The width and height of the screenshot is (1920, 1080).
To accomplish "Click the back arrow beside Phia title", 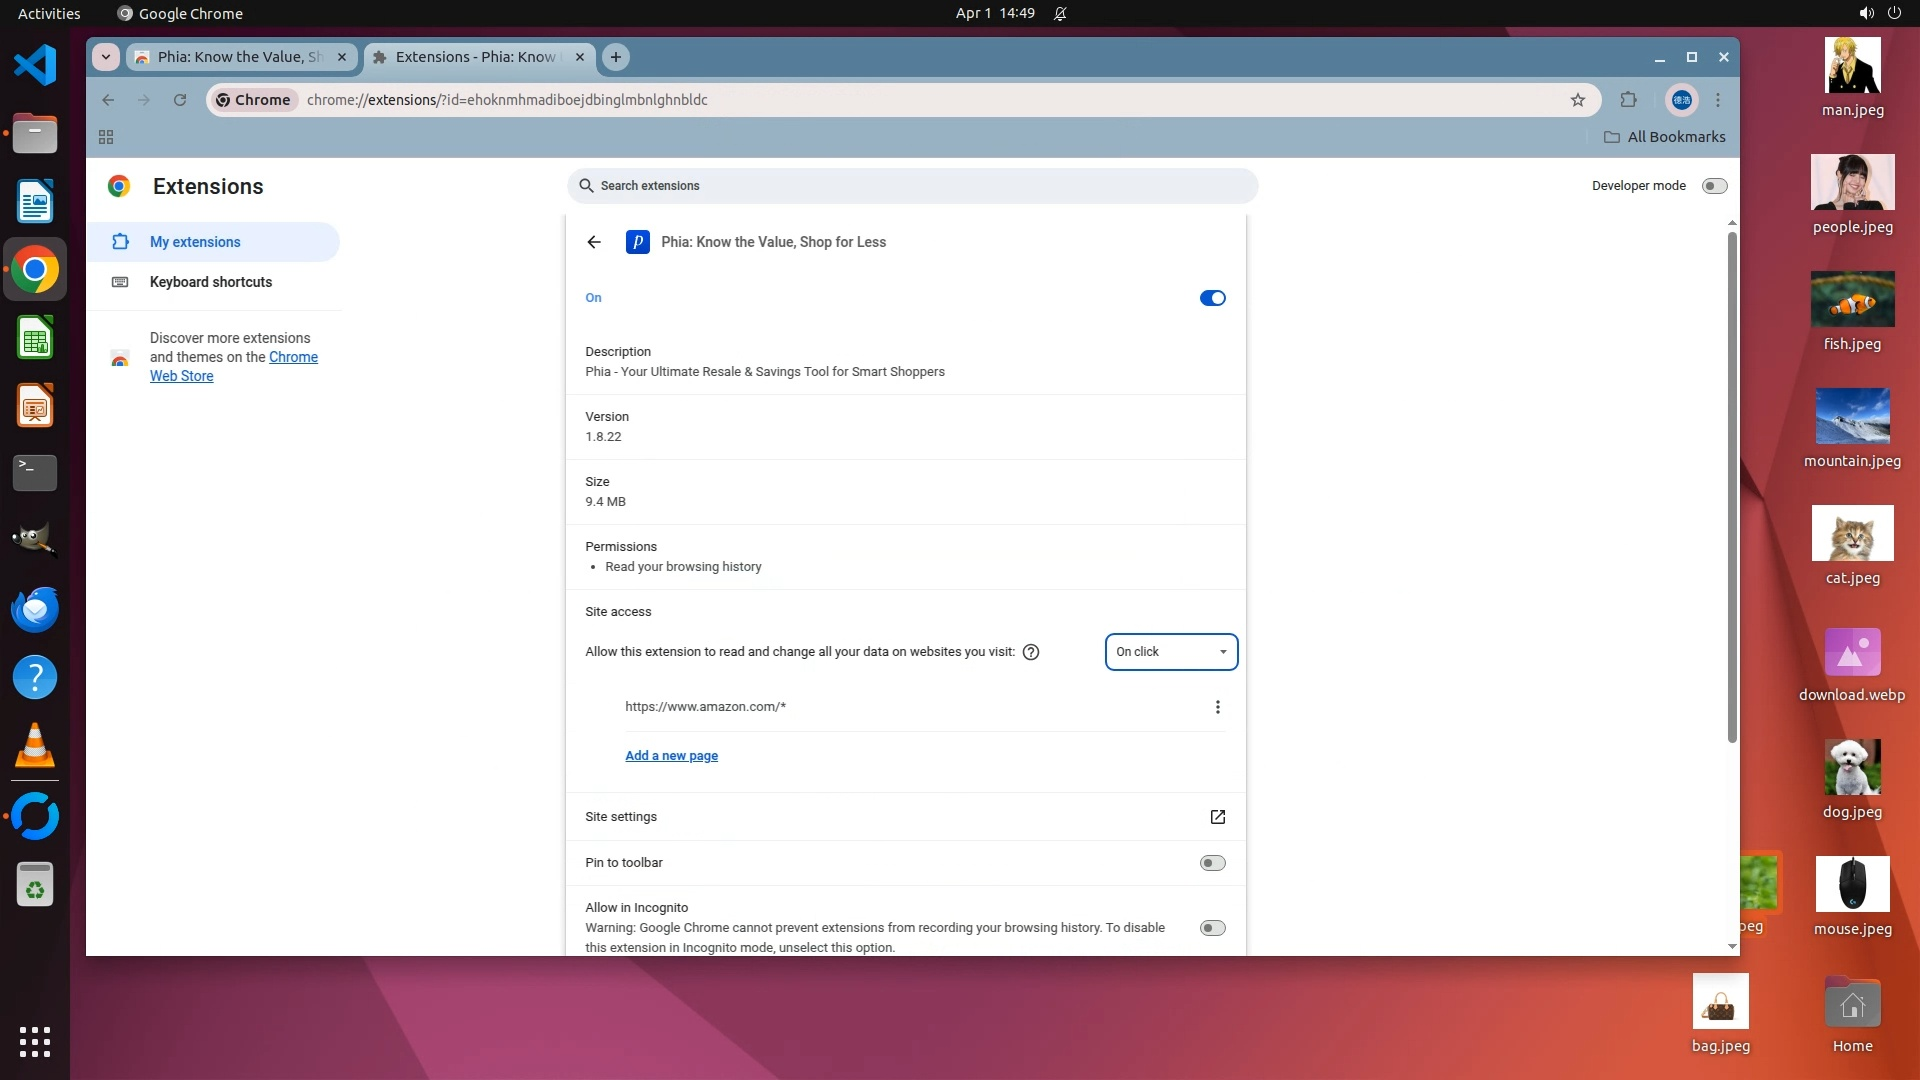I will click(x=594, y=242).
